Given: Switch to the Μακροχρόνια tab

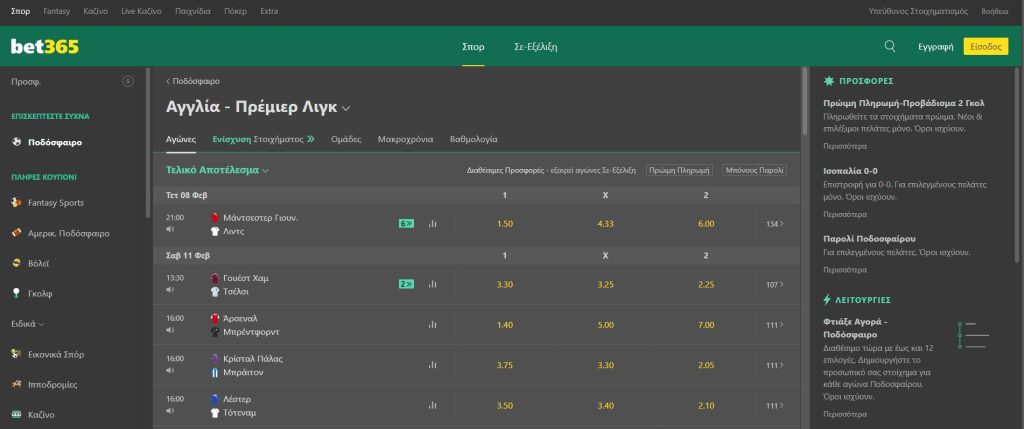Looking at the screenshot, I should click(405, 139).
